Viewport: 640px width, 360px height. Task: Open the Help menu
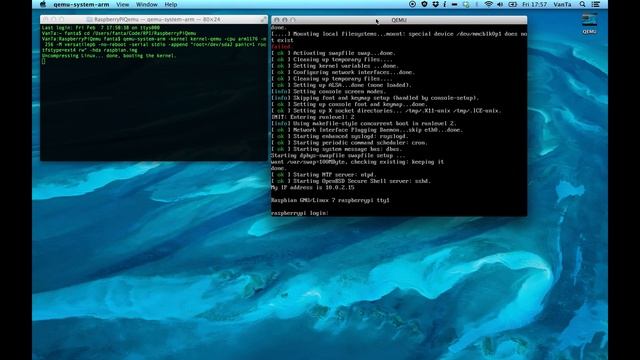(x=171, y=4)
